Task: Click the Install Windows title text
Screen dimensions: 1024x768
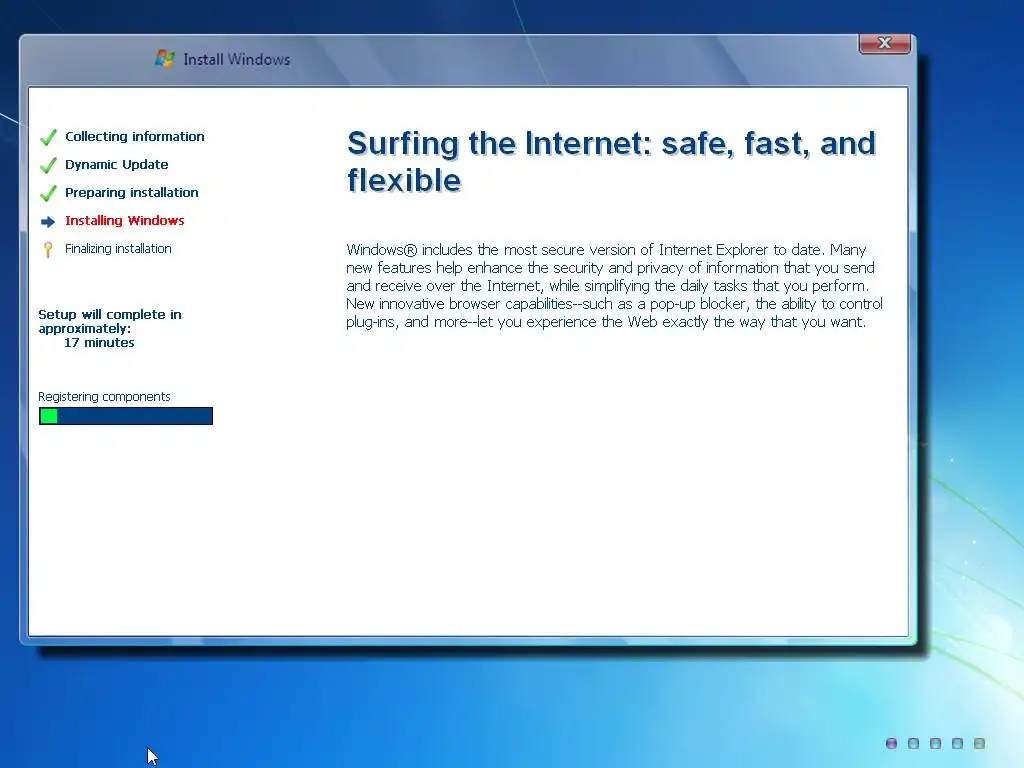Action: pos(236,59)
